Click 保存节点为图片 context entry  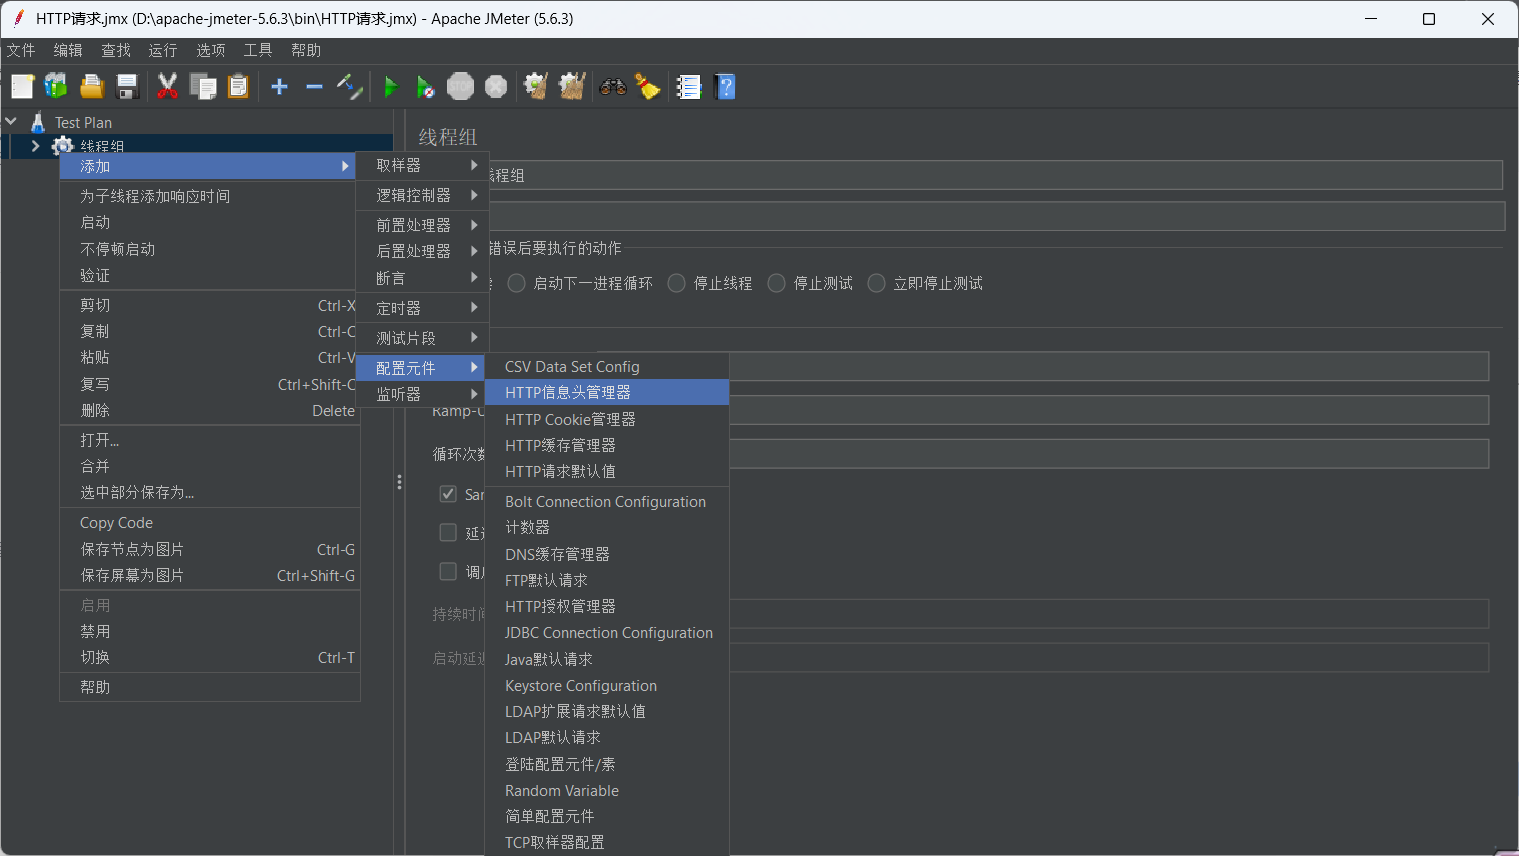tap(210, 549)
